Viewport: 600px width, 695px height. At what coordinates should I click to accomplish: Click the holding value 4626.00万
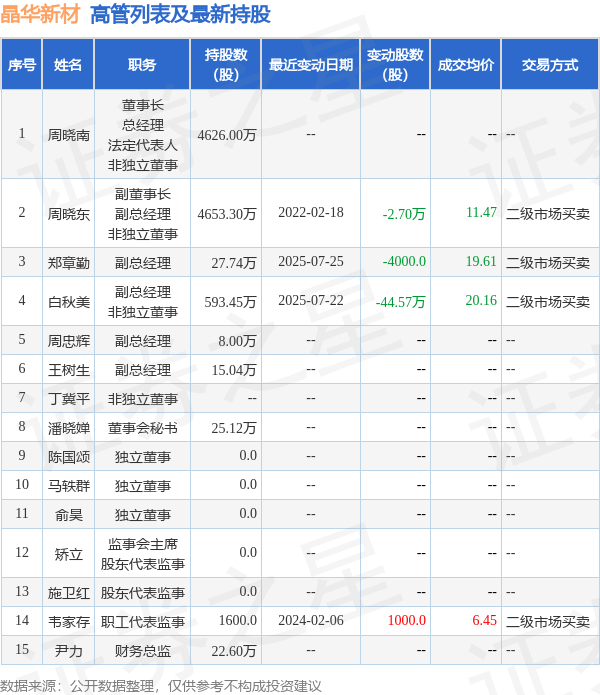(227, 135)
